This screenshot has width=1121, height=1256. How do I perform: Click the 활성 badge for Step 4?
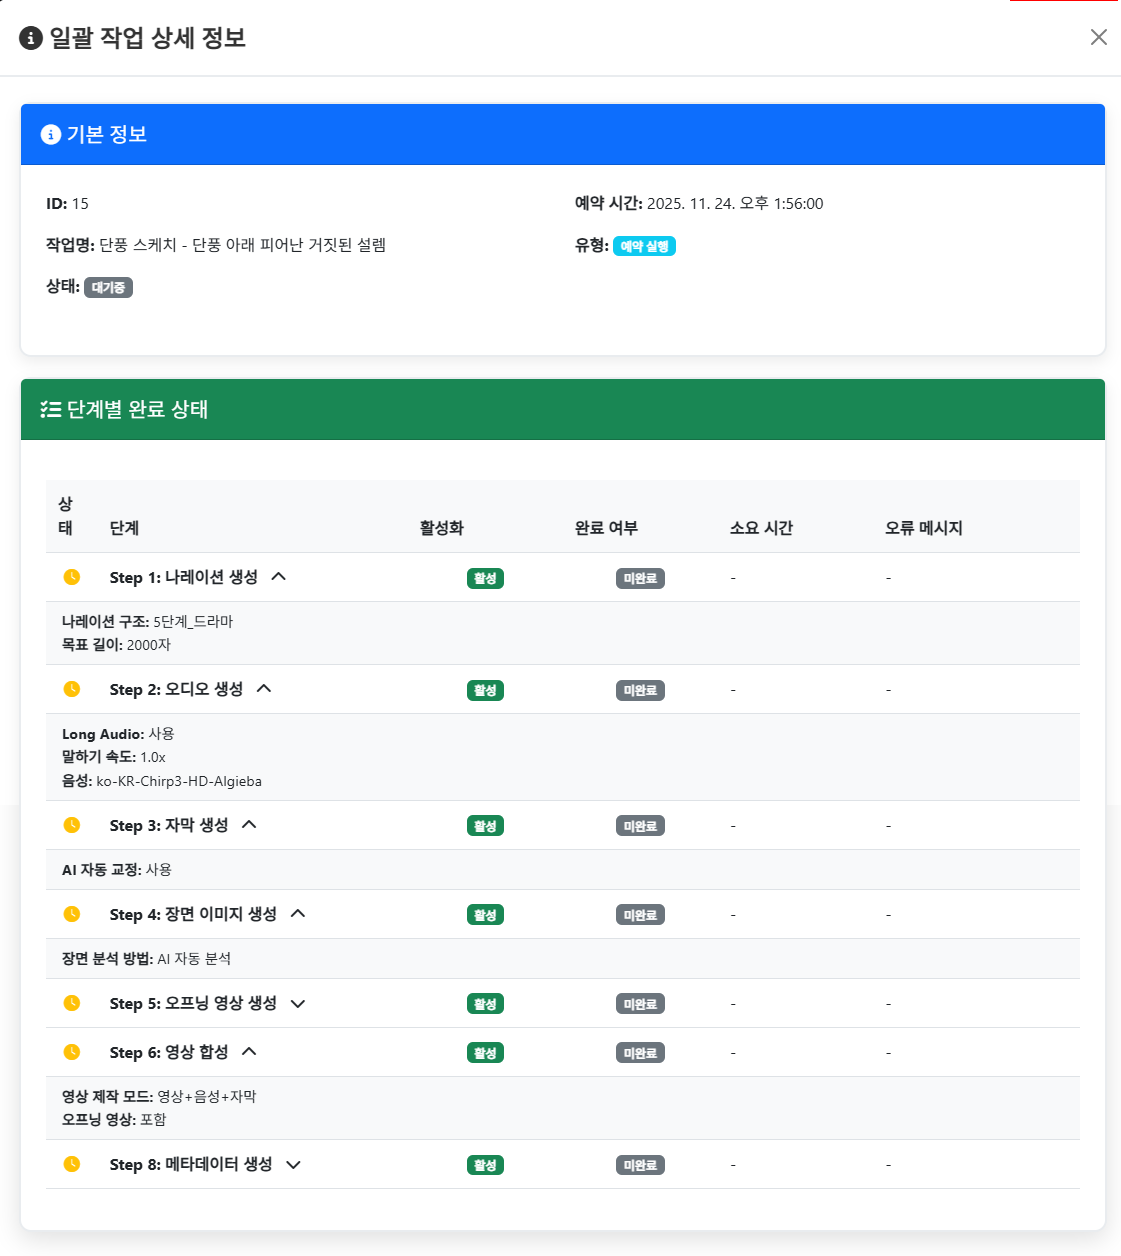485,915
